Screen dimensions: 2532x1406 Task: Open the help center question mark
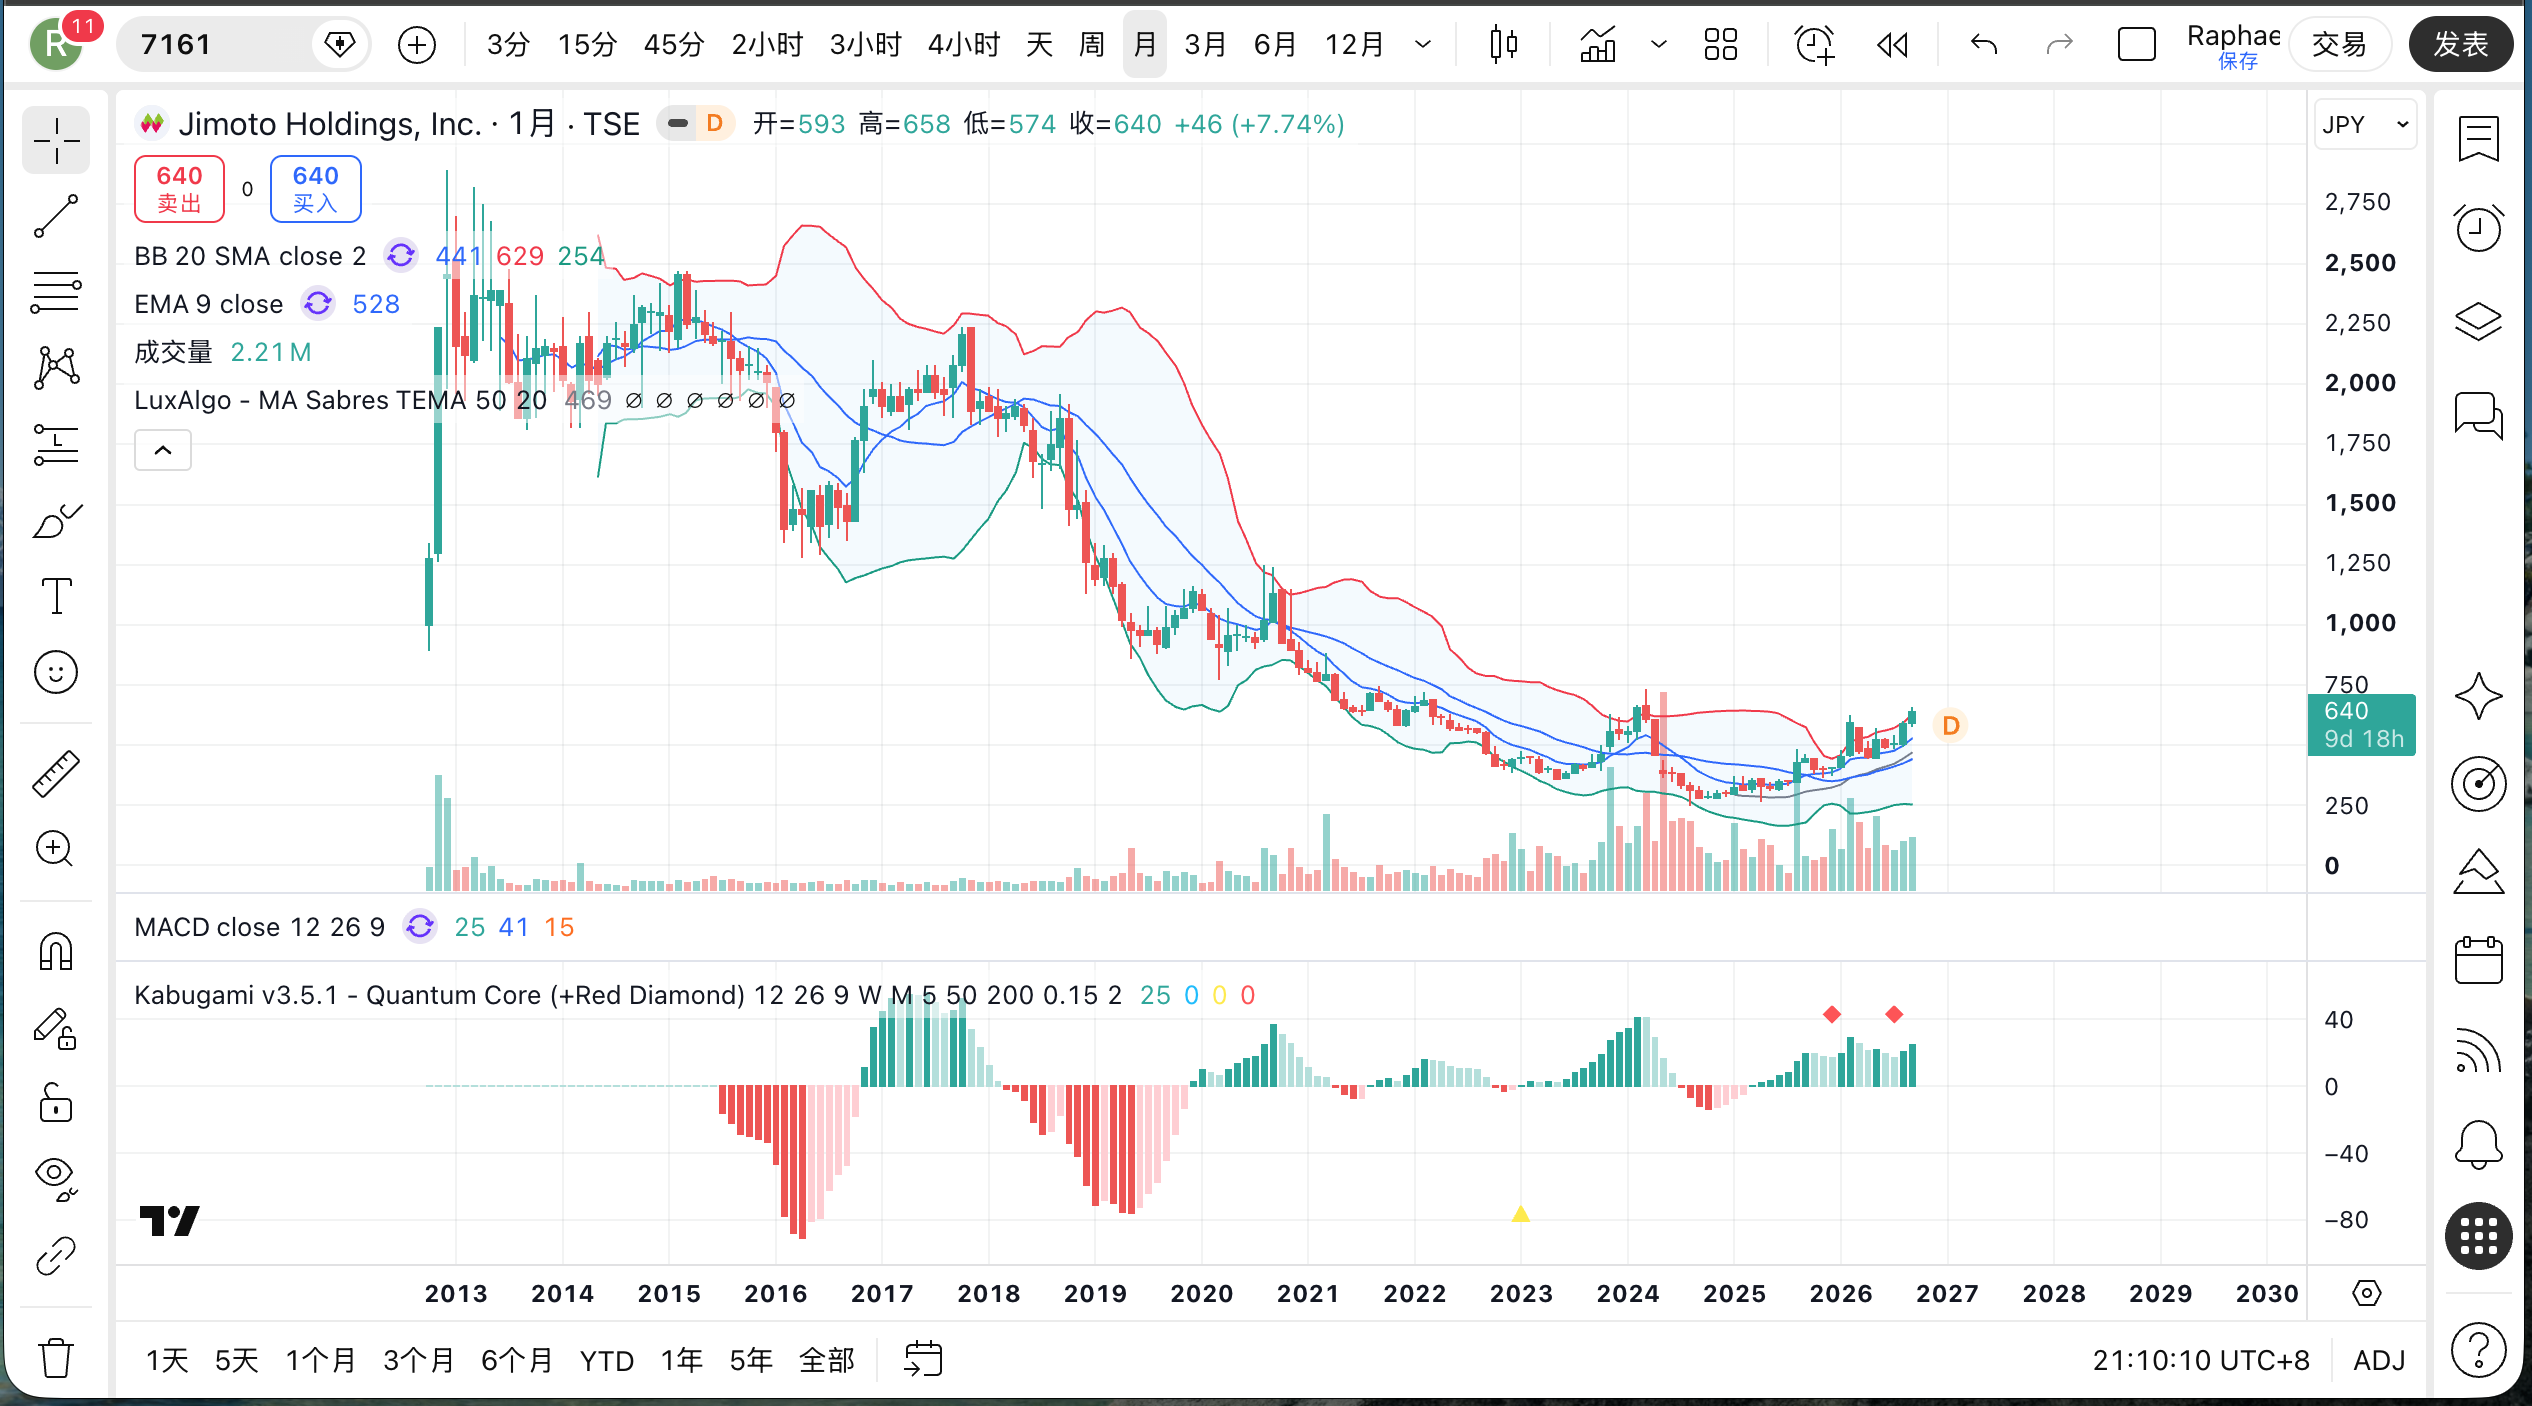pos(2479,1349)
